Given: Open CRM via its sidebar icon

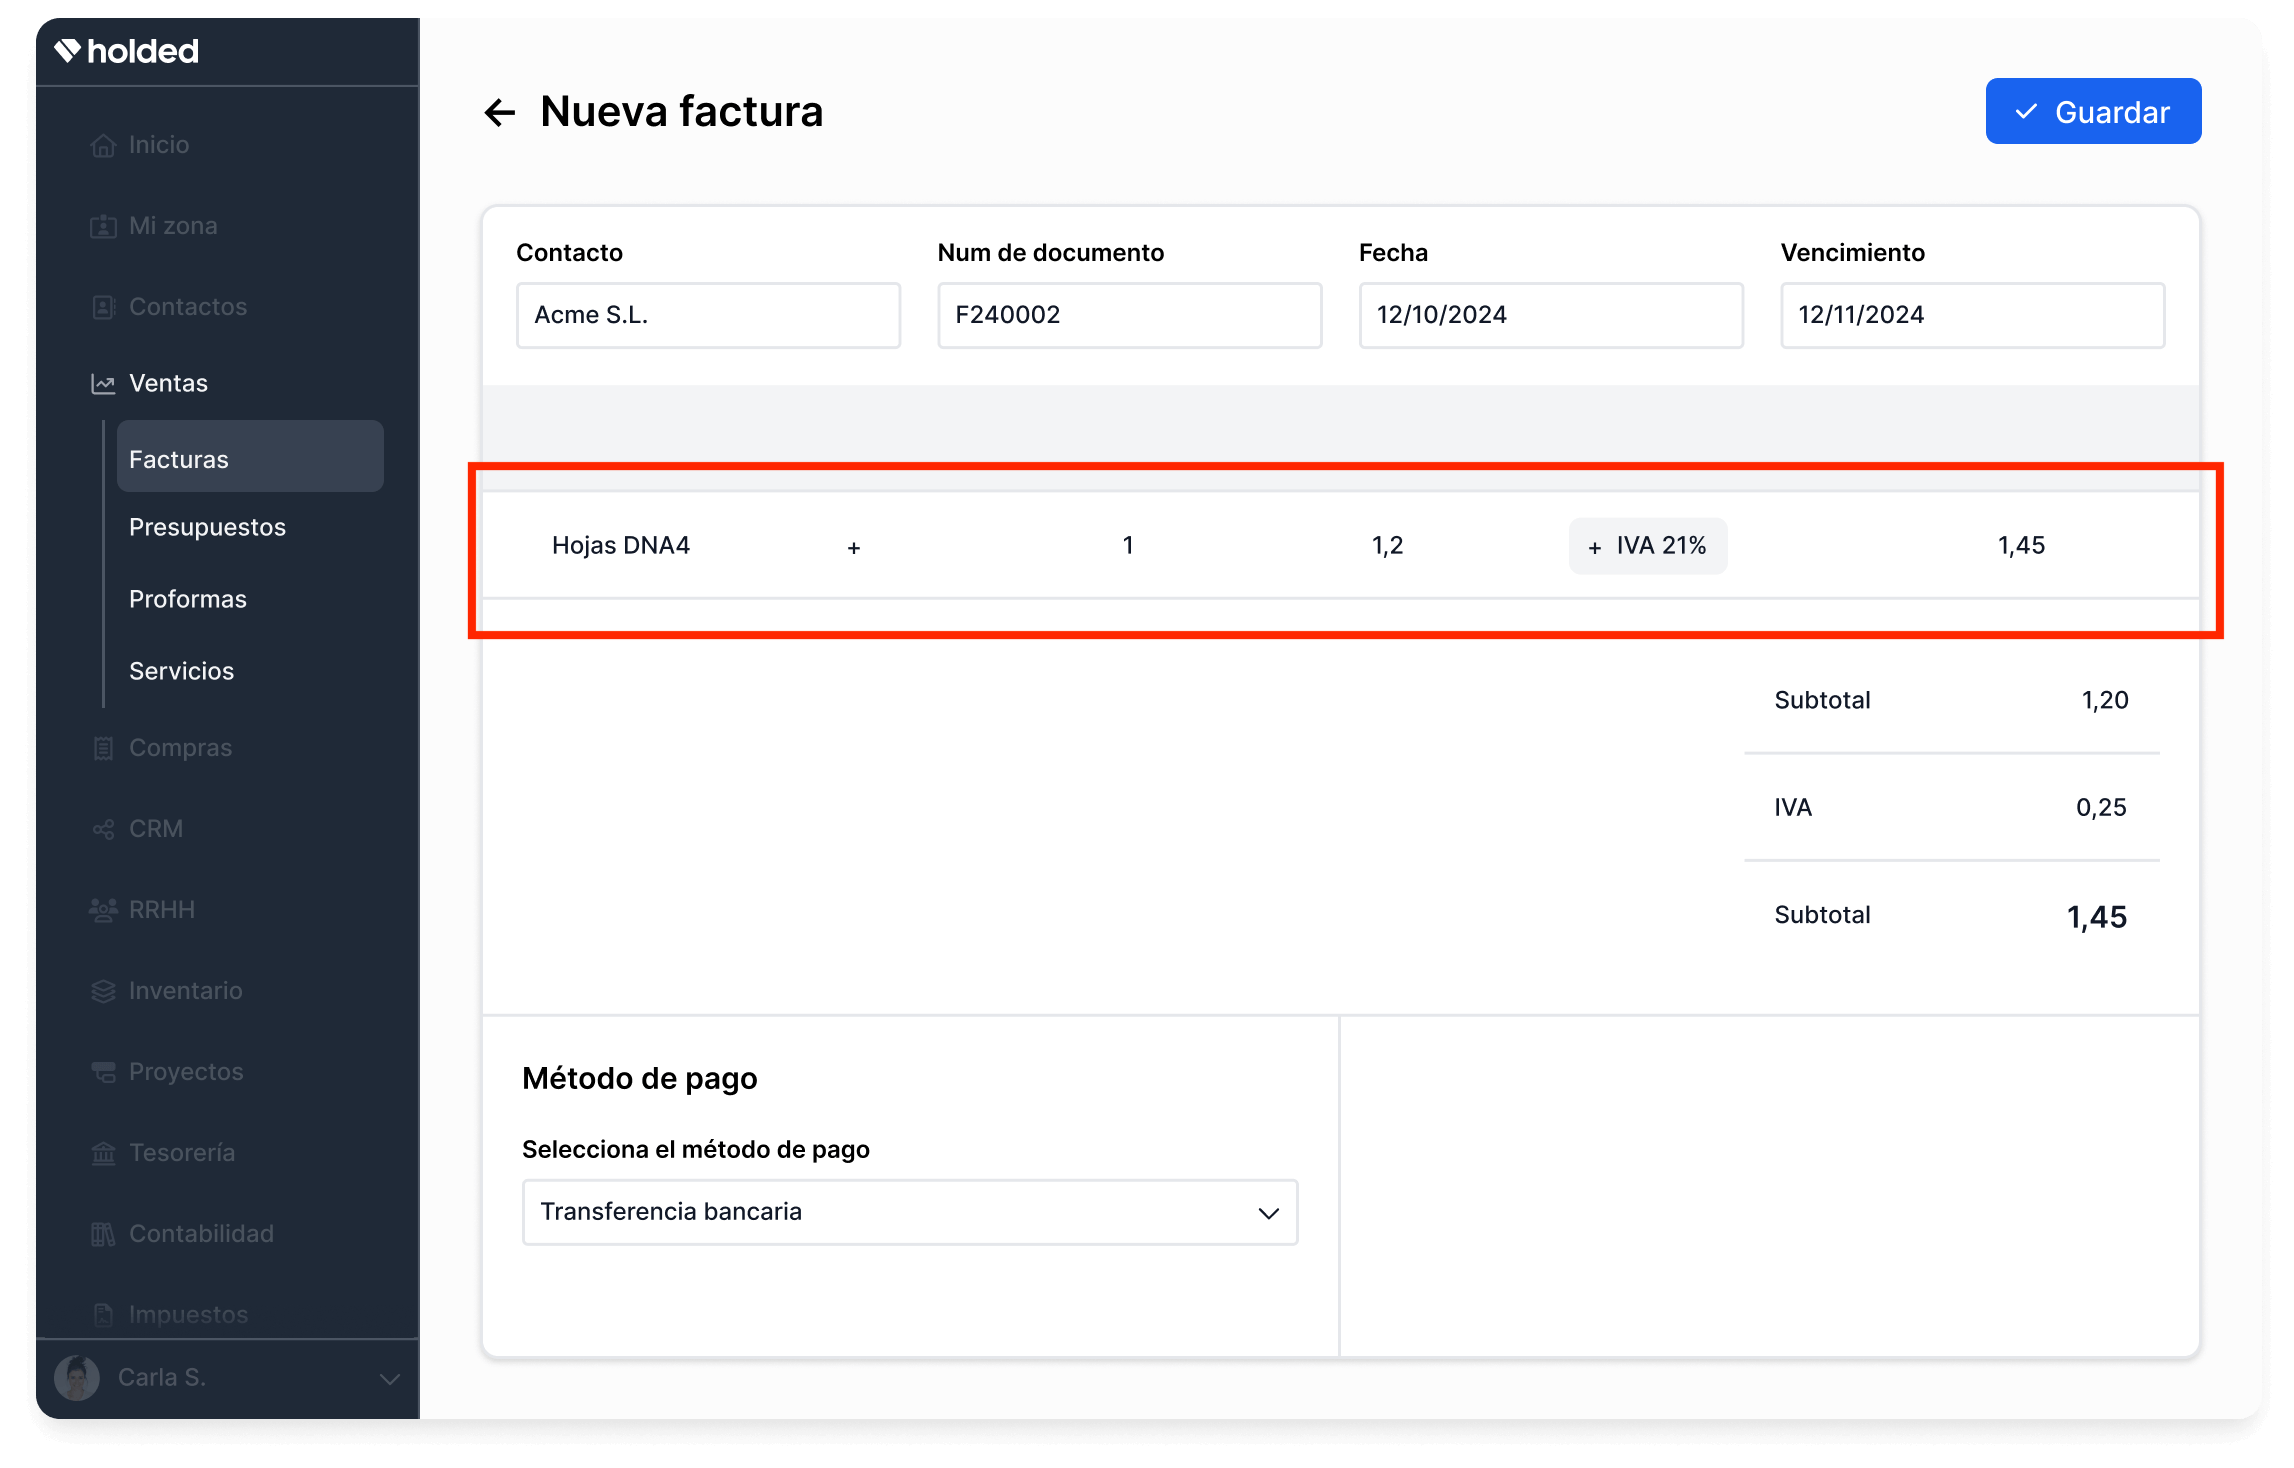Looking at the screenshot, I should point(103,830).
